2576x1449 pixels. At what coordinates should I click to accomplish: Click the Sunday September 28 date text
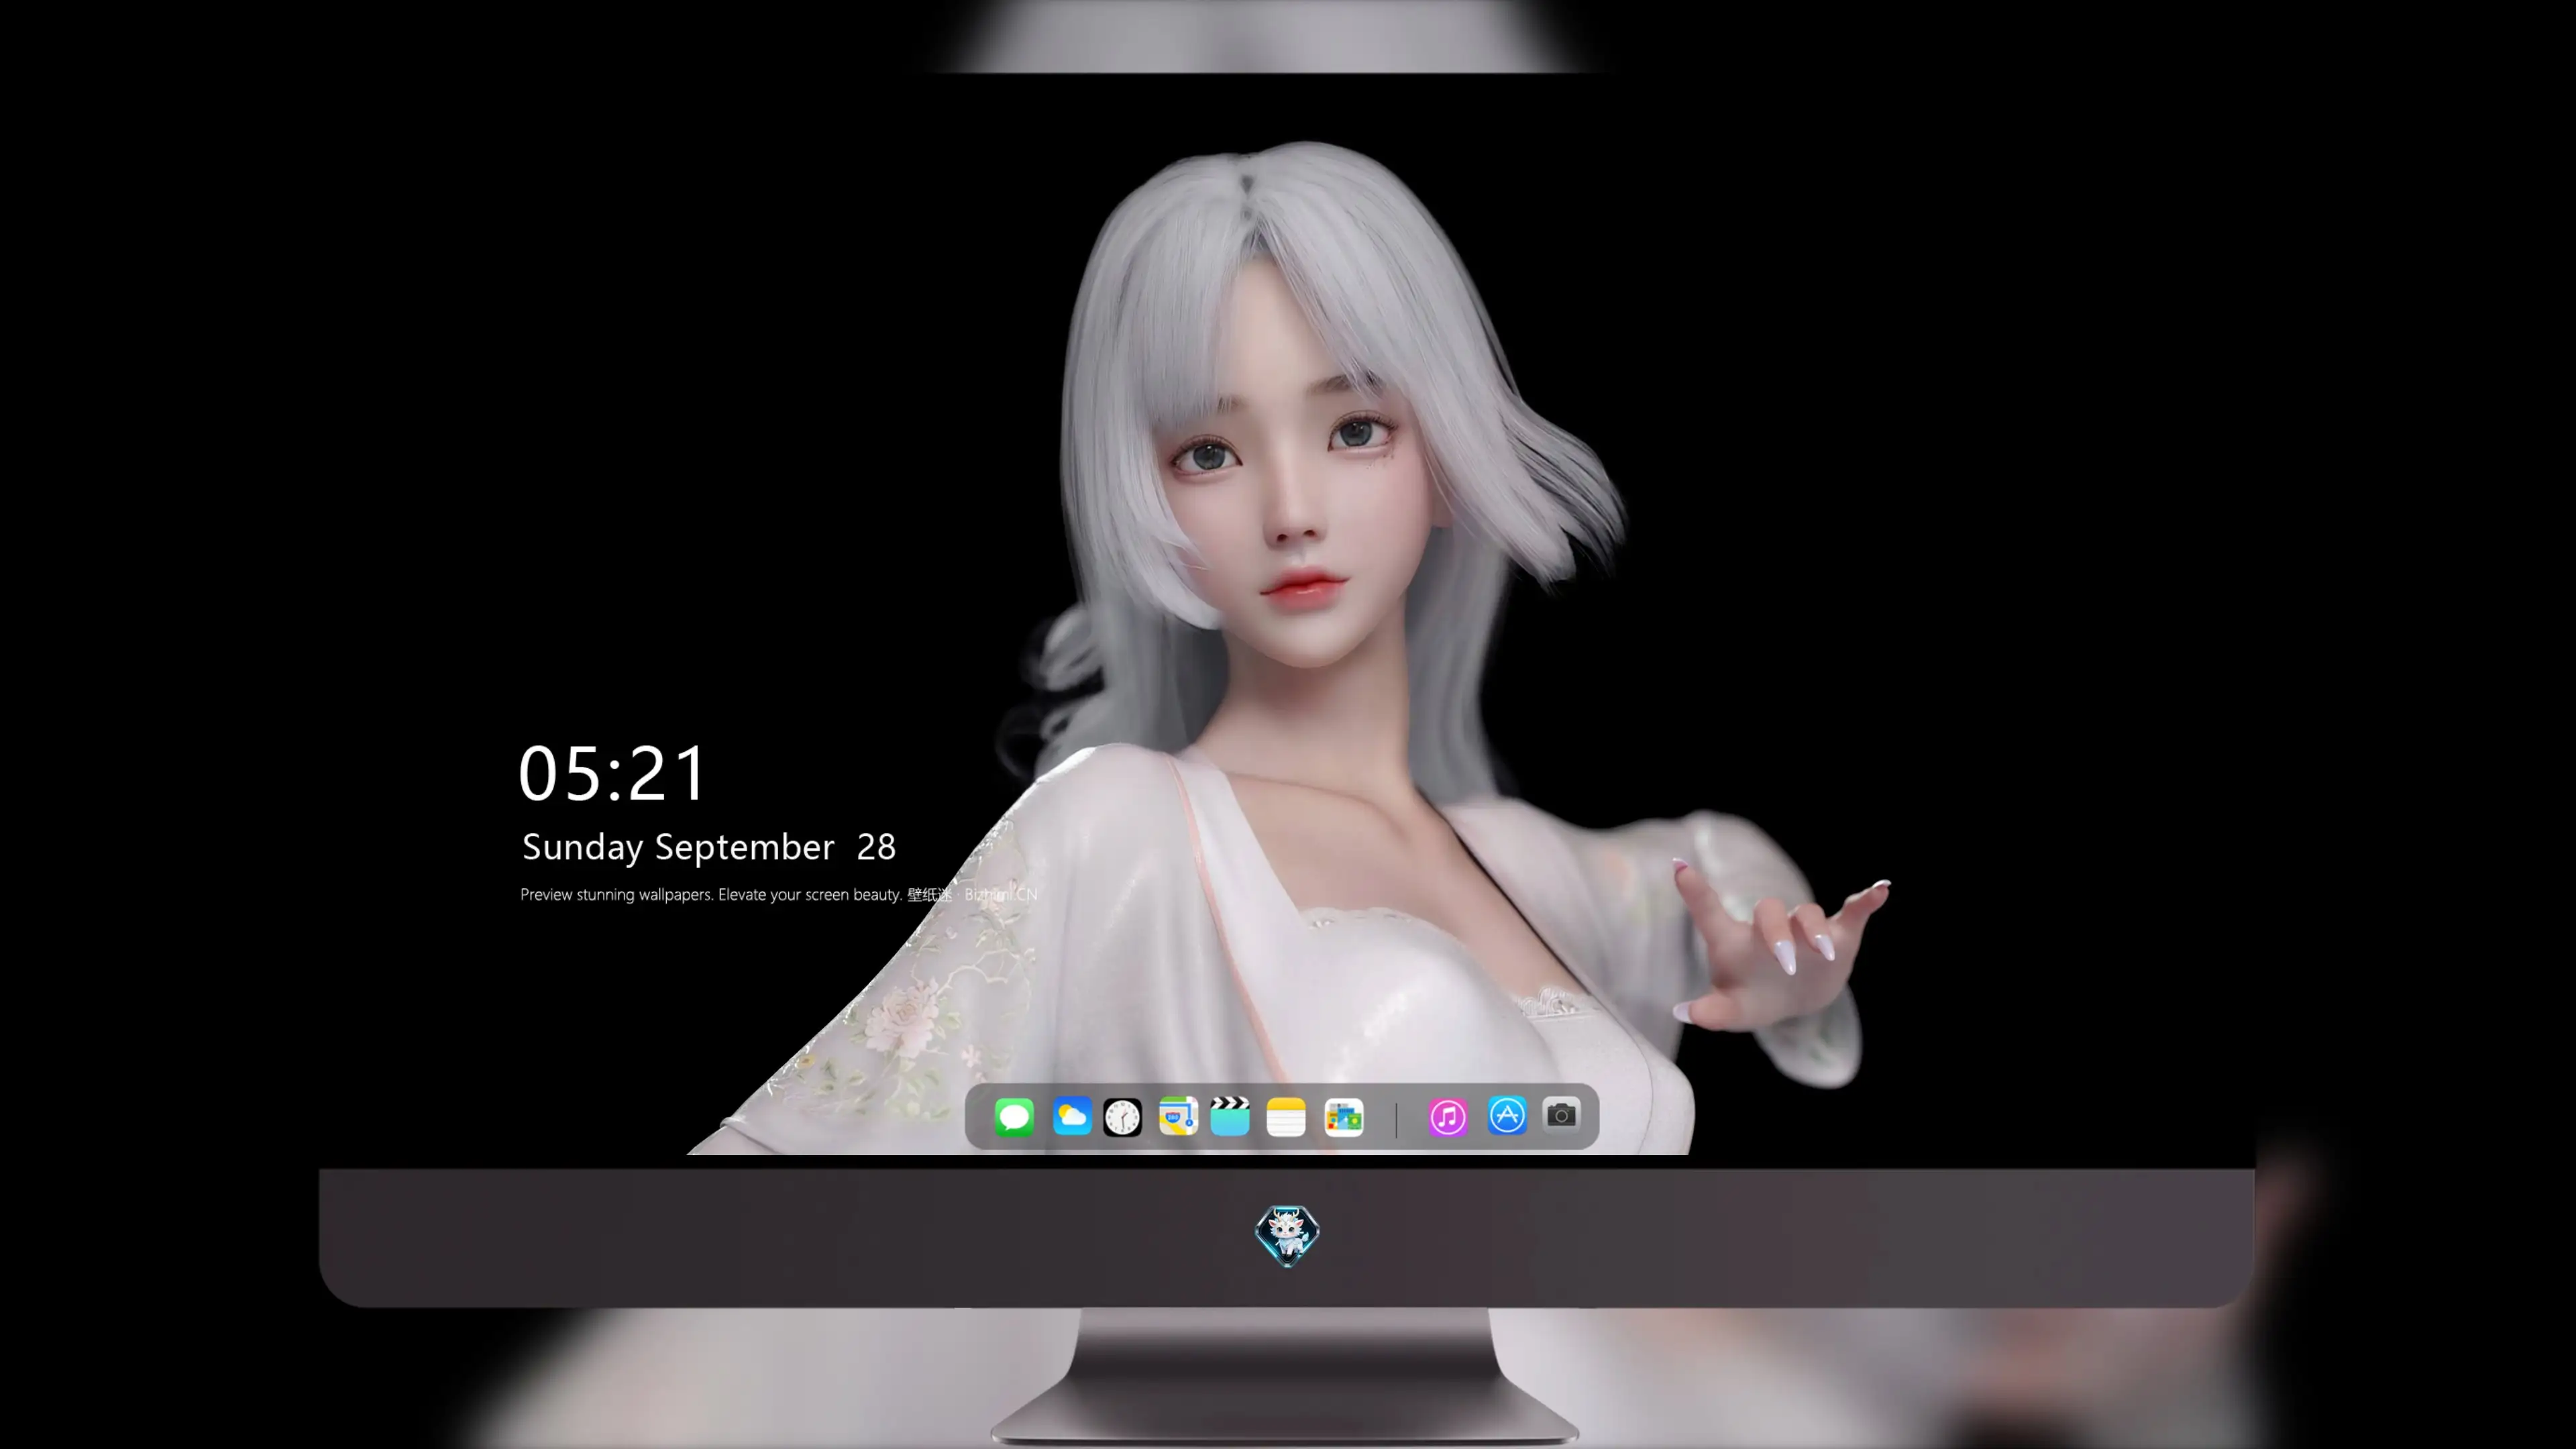coord(709,847)
